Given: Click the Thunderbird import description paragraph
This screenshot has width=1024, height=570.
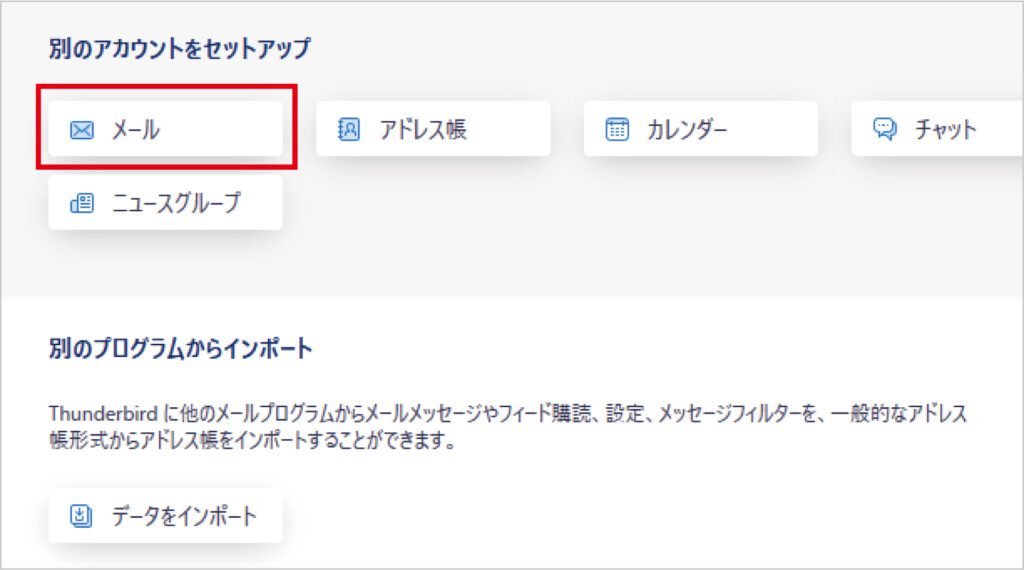Looking at the screenshot, I should click(x=508, y=426).
